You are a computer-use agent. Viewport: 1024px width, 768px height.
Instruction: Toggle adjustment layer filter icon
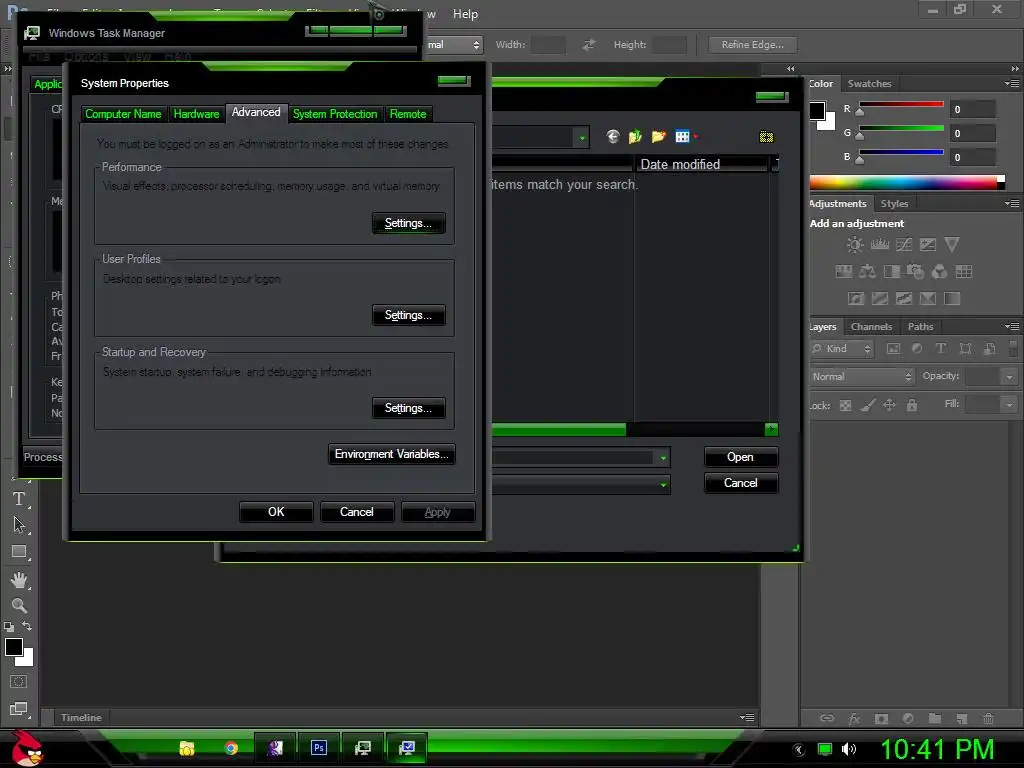(917, 349)
